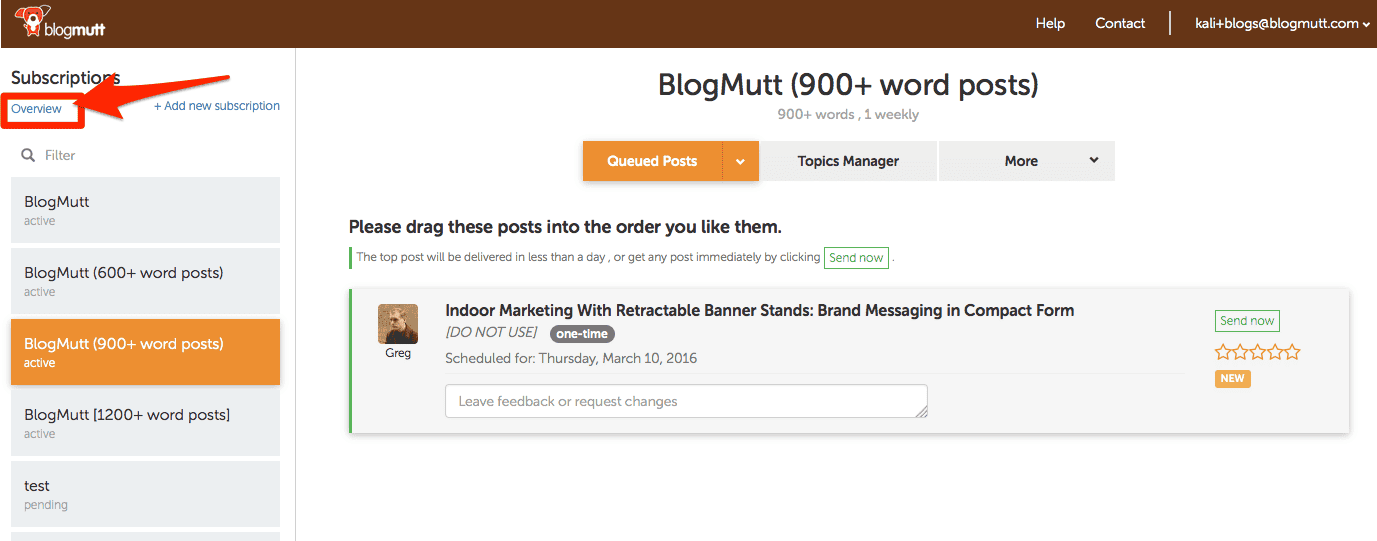
Task: Click Send now in the instruction text
Action: tap(856, 258)
